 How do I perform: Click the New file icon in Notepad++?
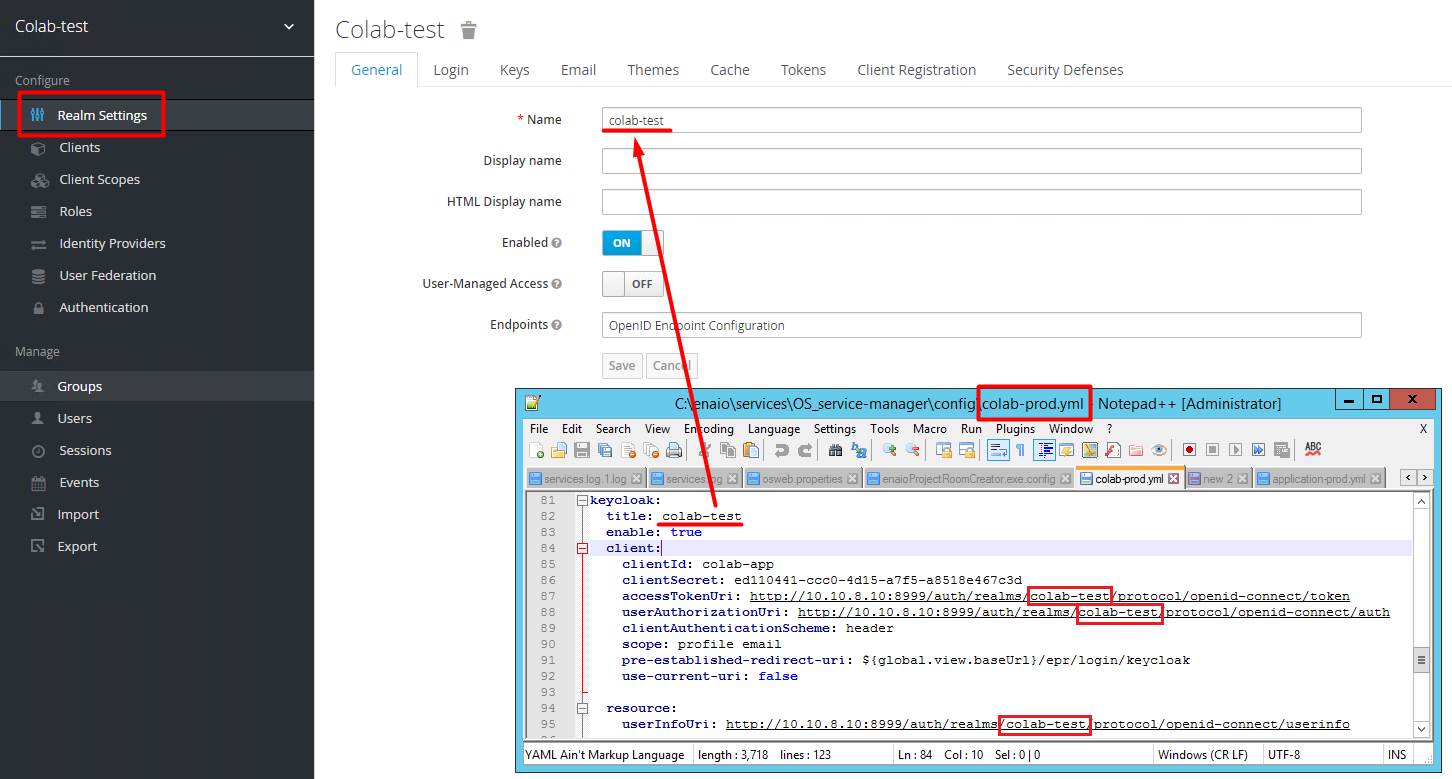pyautogui.click(x=537, y=450)
